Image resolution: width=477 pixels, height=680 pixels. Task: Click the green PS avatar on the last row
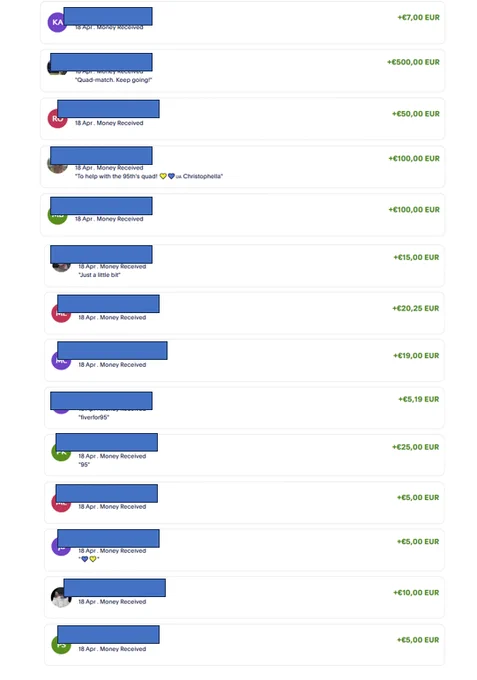[x=61, y=645]
